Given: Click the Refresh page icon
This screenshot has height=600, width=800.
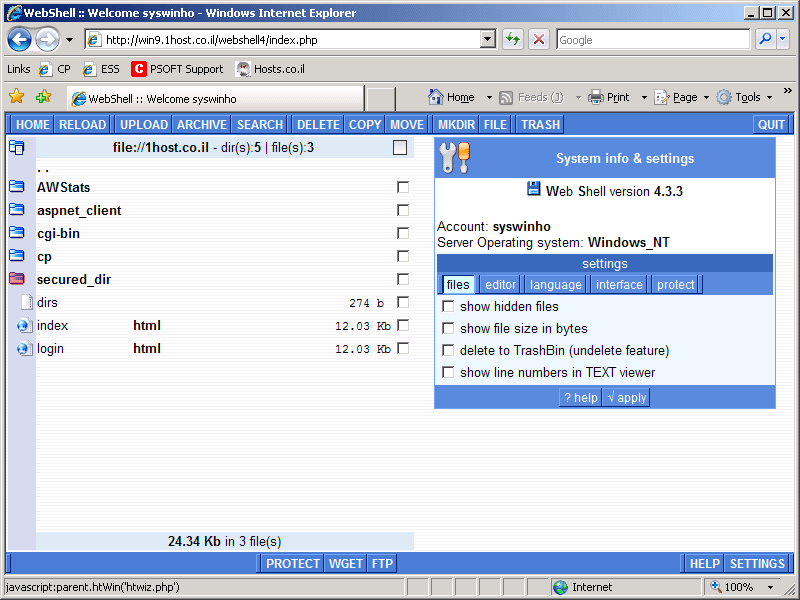Looking at the screenshot, I should pos(512,40).
